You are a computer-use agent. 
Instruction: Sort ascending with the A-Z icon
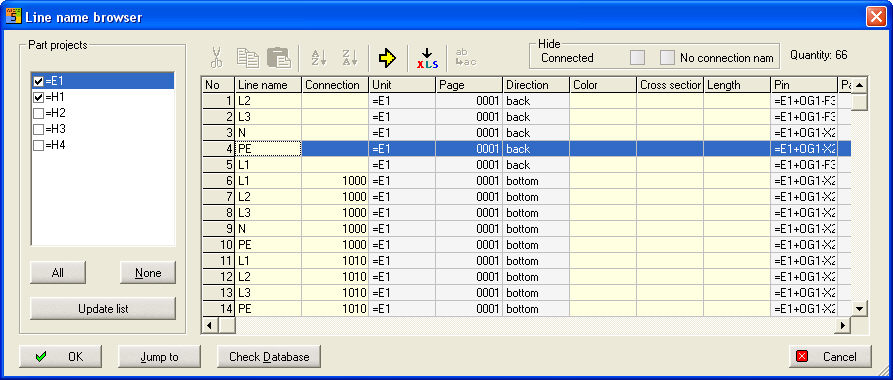(x=318, y=58)
